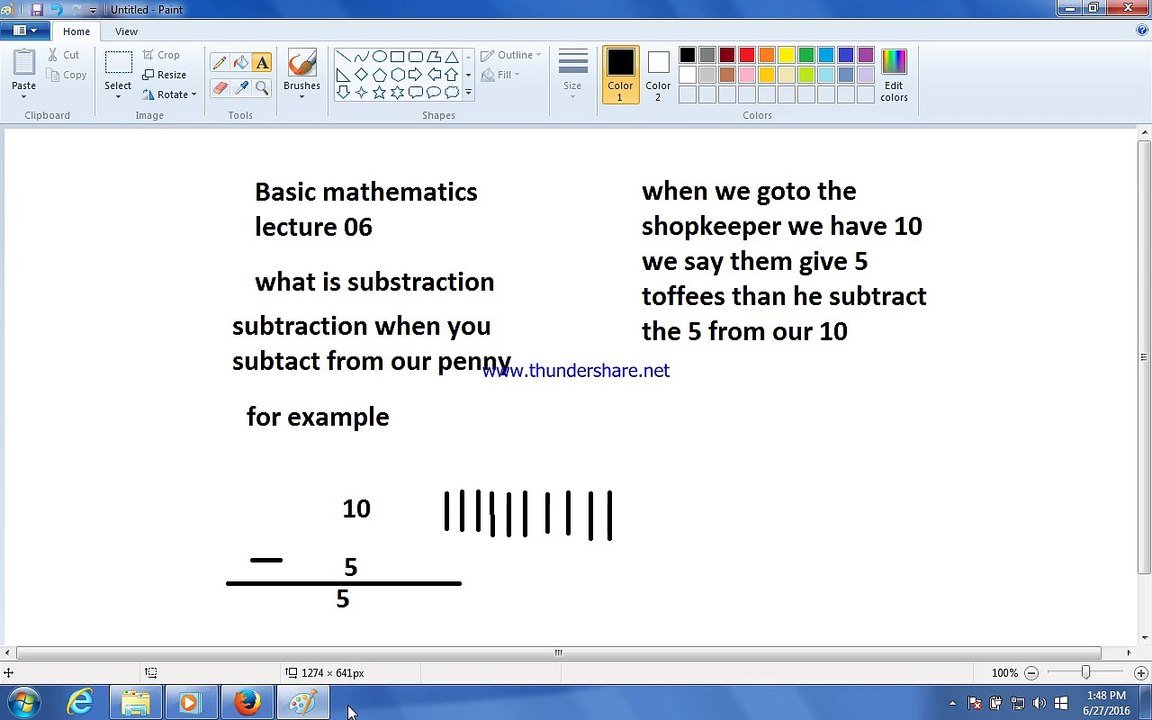Click the Zoom in plus button
The image size is (1152, 720).
tap(1140, 673)
